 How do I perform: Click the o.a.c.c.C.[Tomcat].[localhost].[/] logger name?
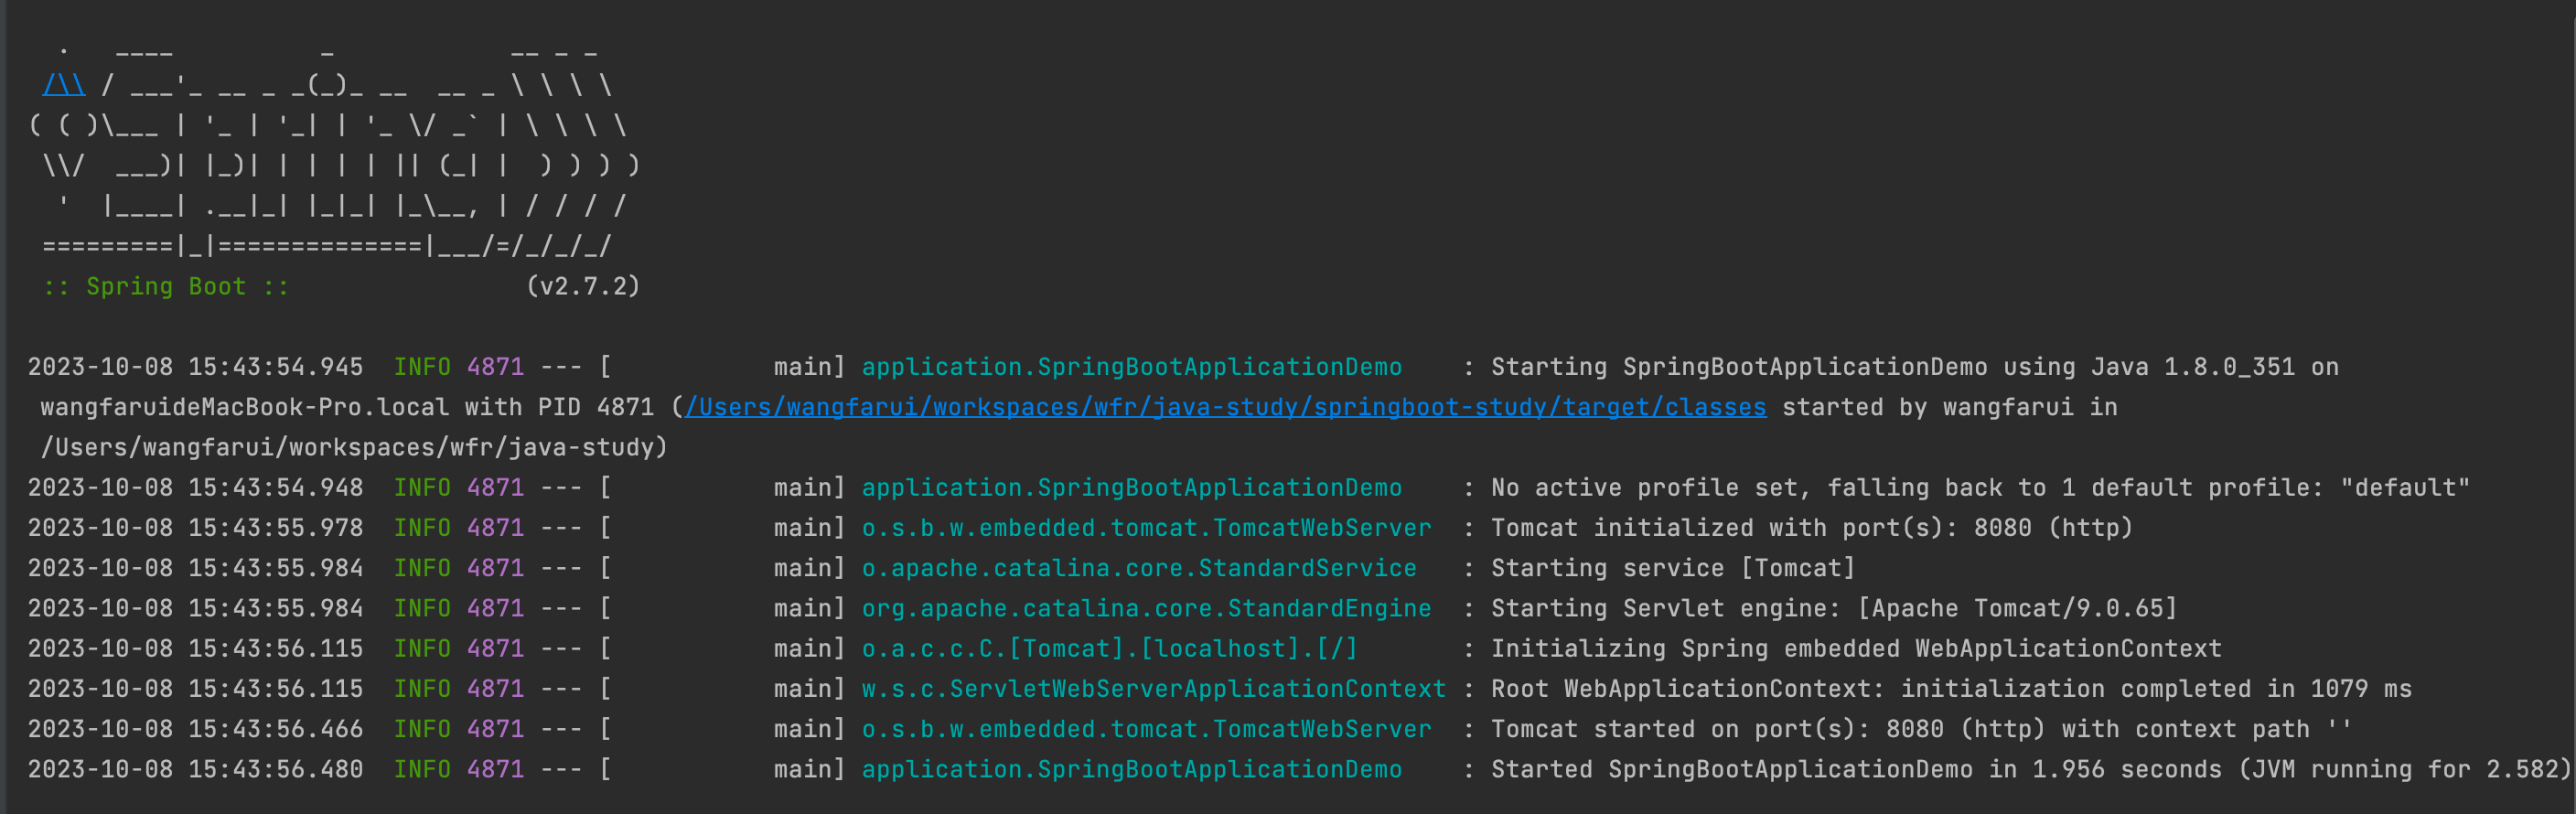click(x=1110, y=649)
